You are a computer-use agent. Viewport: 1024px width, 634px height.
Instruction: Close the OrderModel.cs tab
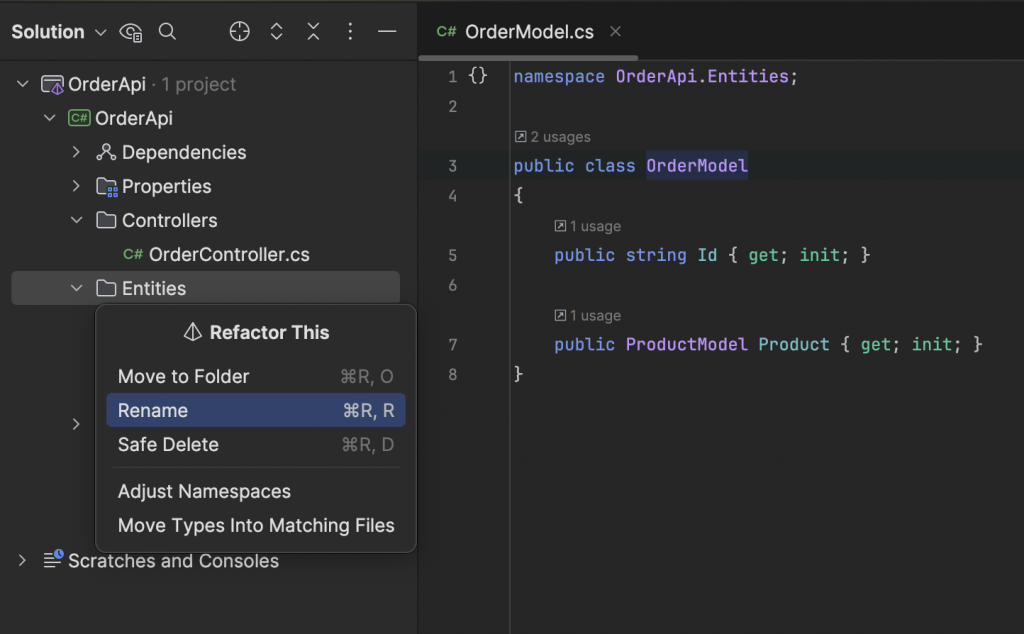[615, 32]
